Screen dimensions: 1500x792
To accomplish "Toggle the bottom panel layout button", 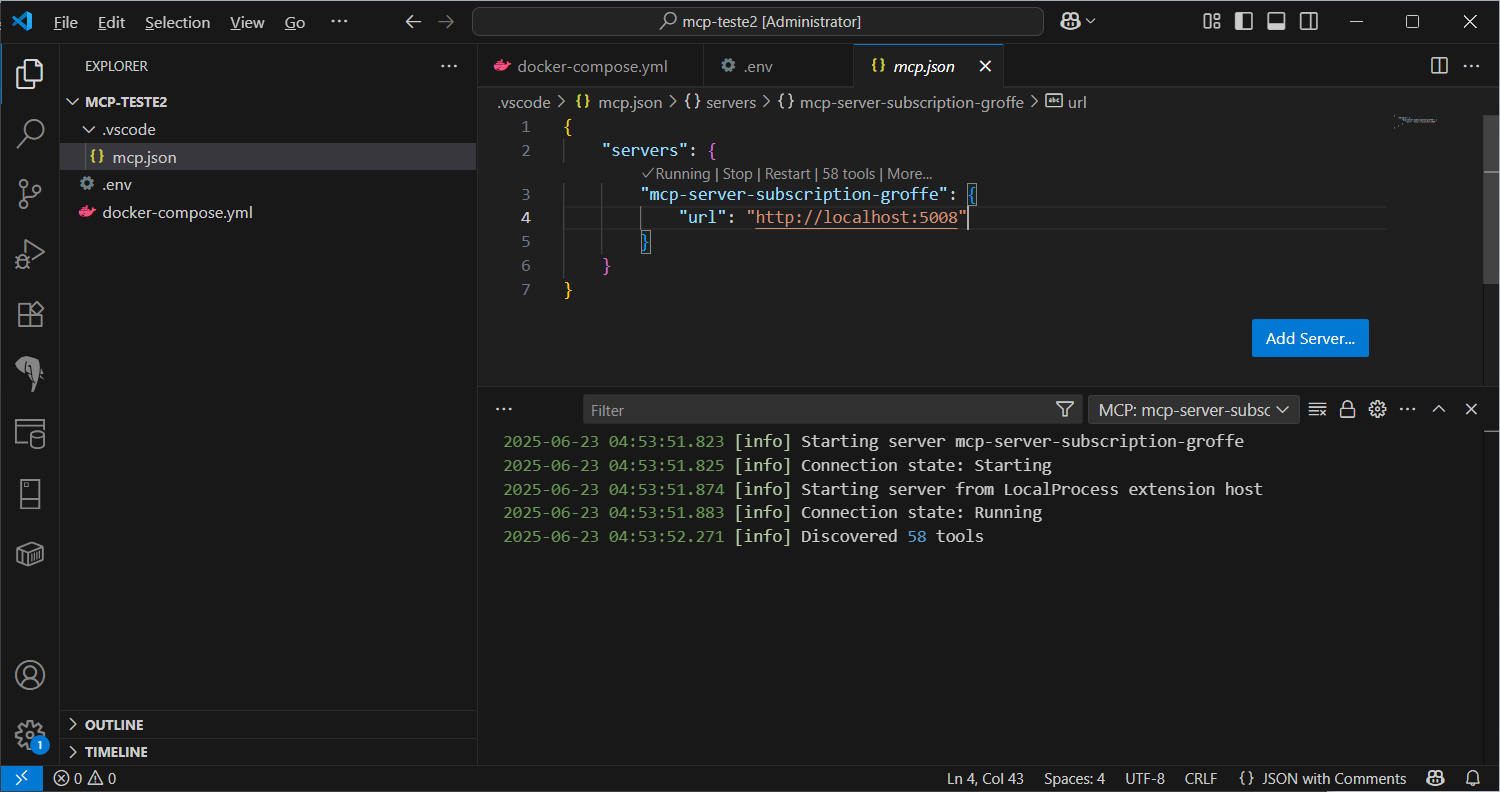I will tap(1276, 21).
